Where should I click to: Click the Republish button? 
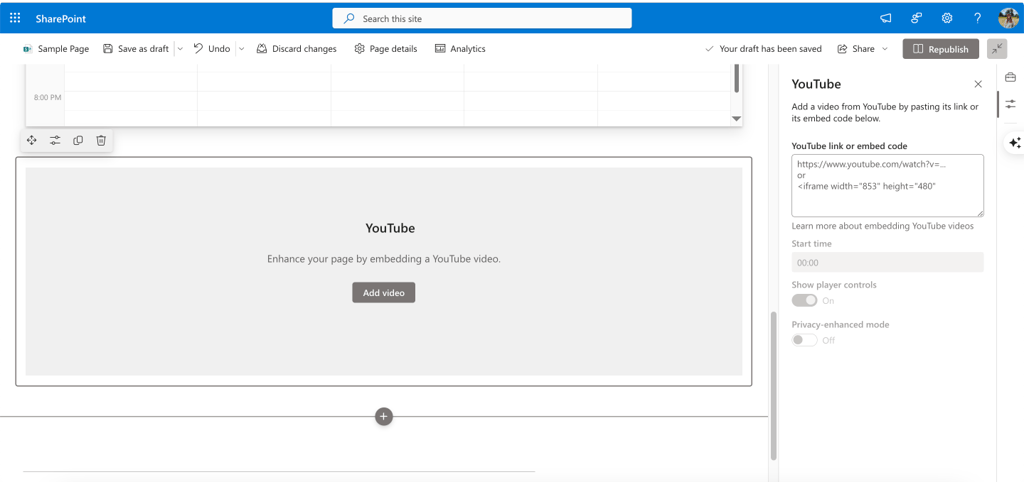point(940,49)
